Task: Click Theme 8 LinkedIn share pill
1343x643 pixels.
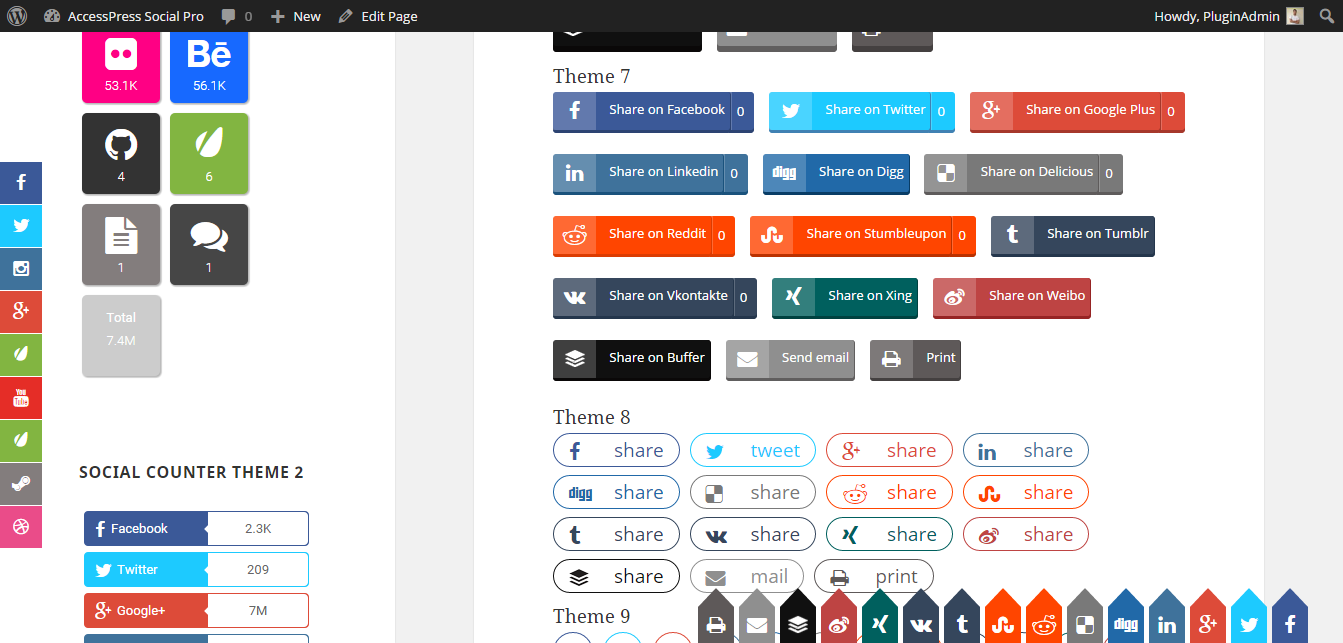Action: [1026, 450]
